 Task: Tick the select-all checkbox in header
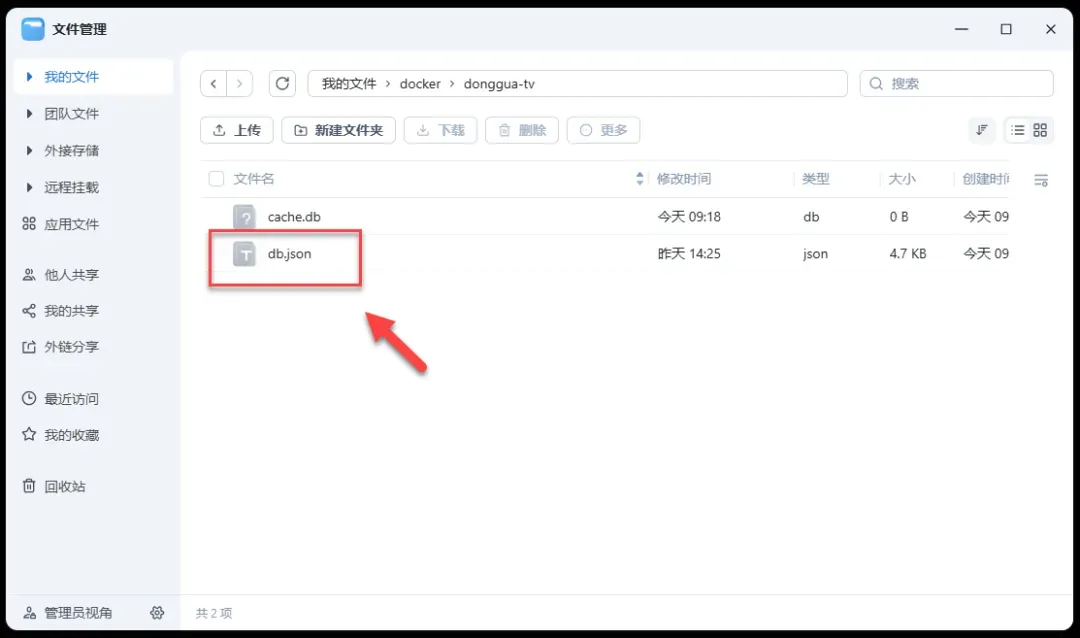(216, 179)
